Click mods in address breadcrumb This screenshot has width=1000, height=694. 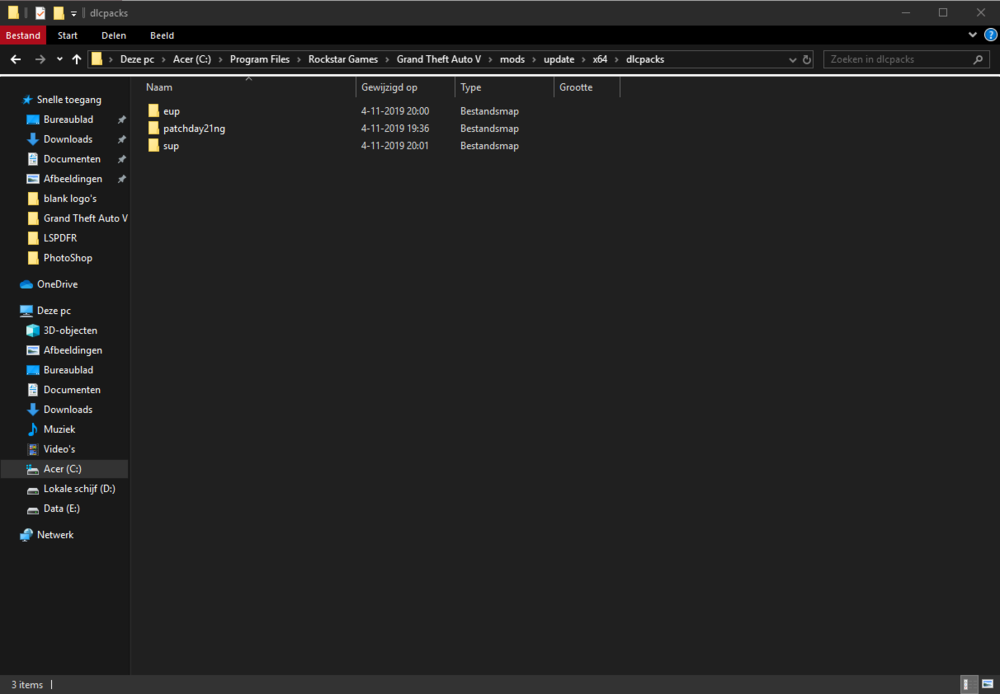click(x=512, y=59)
